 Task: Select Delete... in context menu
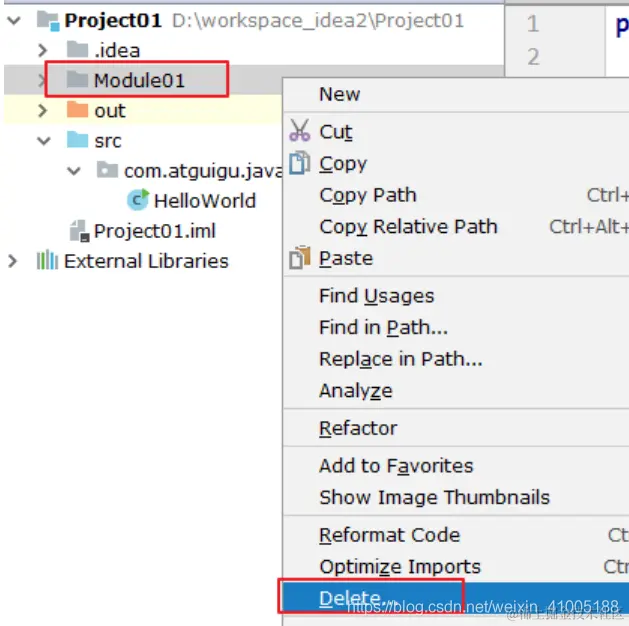coord(456,598)
